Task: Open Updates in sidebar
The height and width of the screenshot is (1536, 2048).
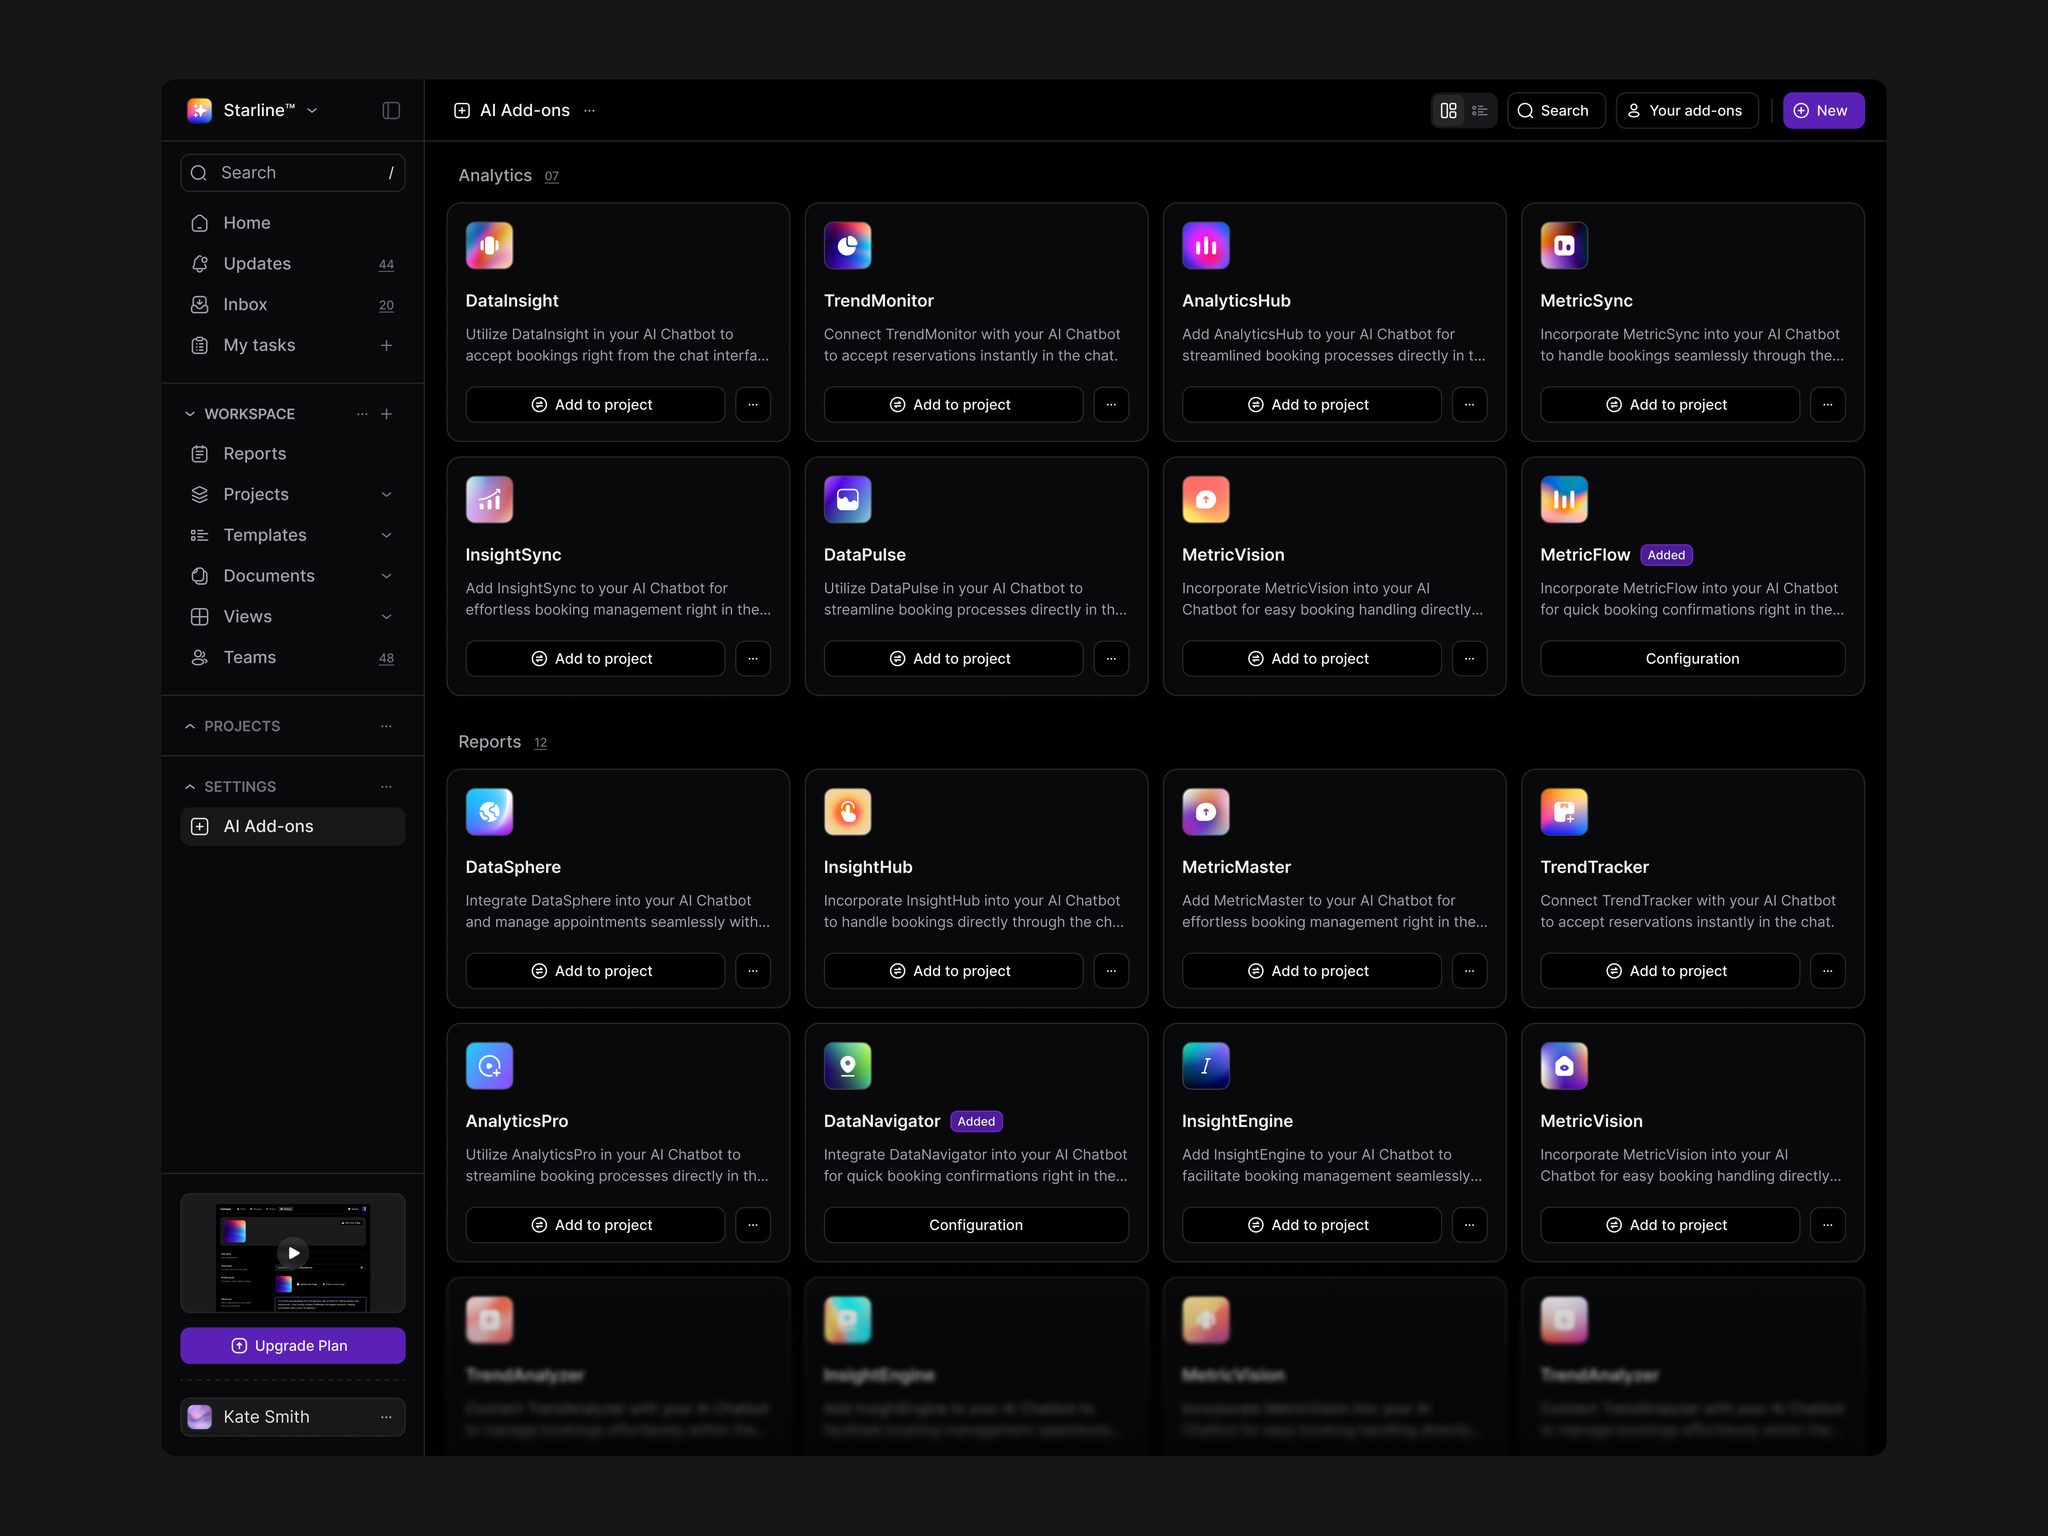Action: coord(292,264)
